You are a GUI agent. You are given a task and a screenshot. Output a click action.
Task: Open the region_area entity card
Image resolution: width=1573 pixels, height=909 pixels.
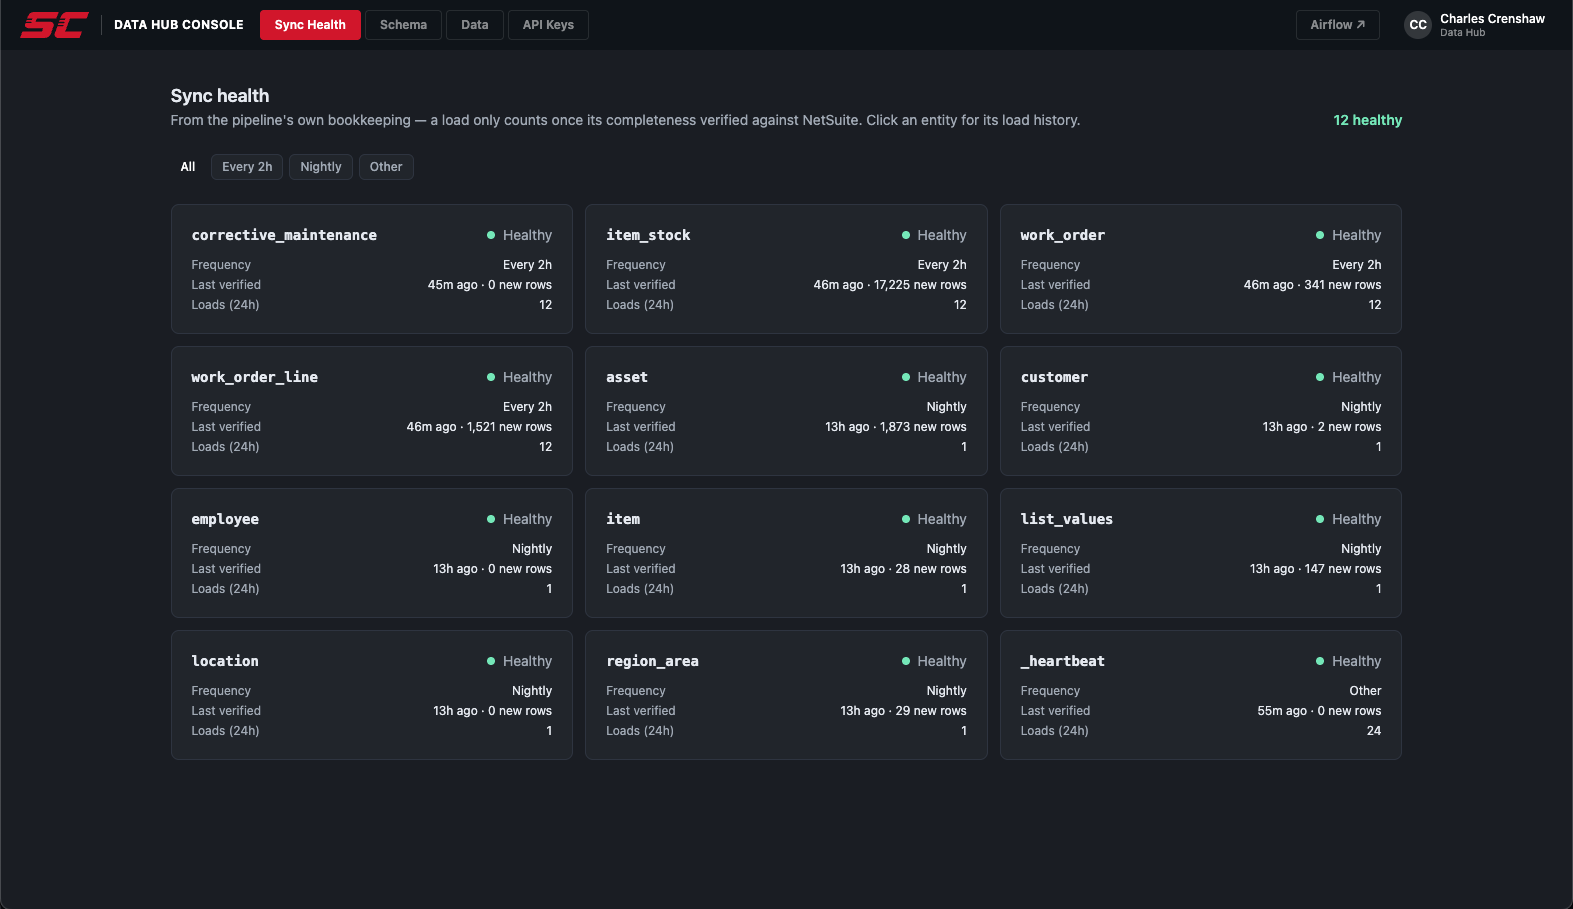click(x=786, y=695)
